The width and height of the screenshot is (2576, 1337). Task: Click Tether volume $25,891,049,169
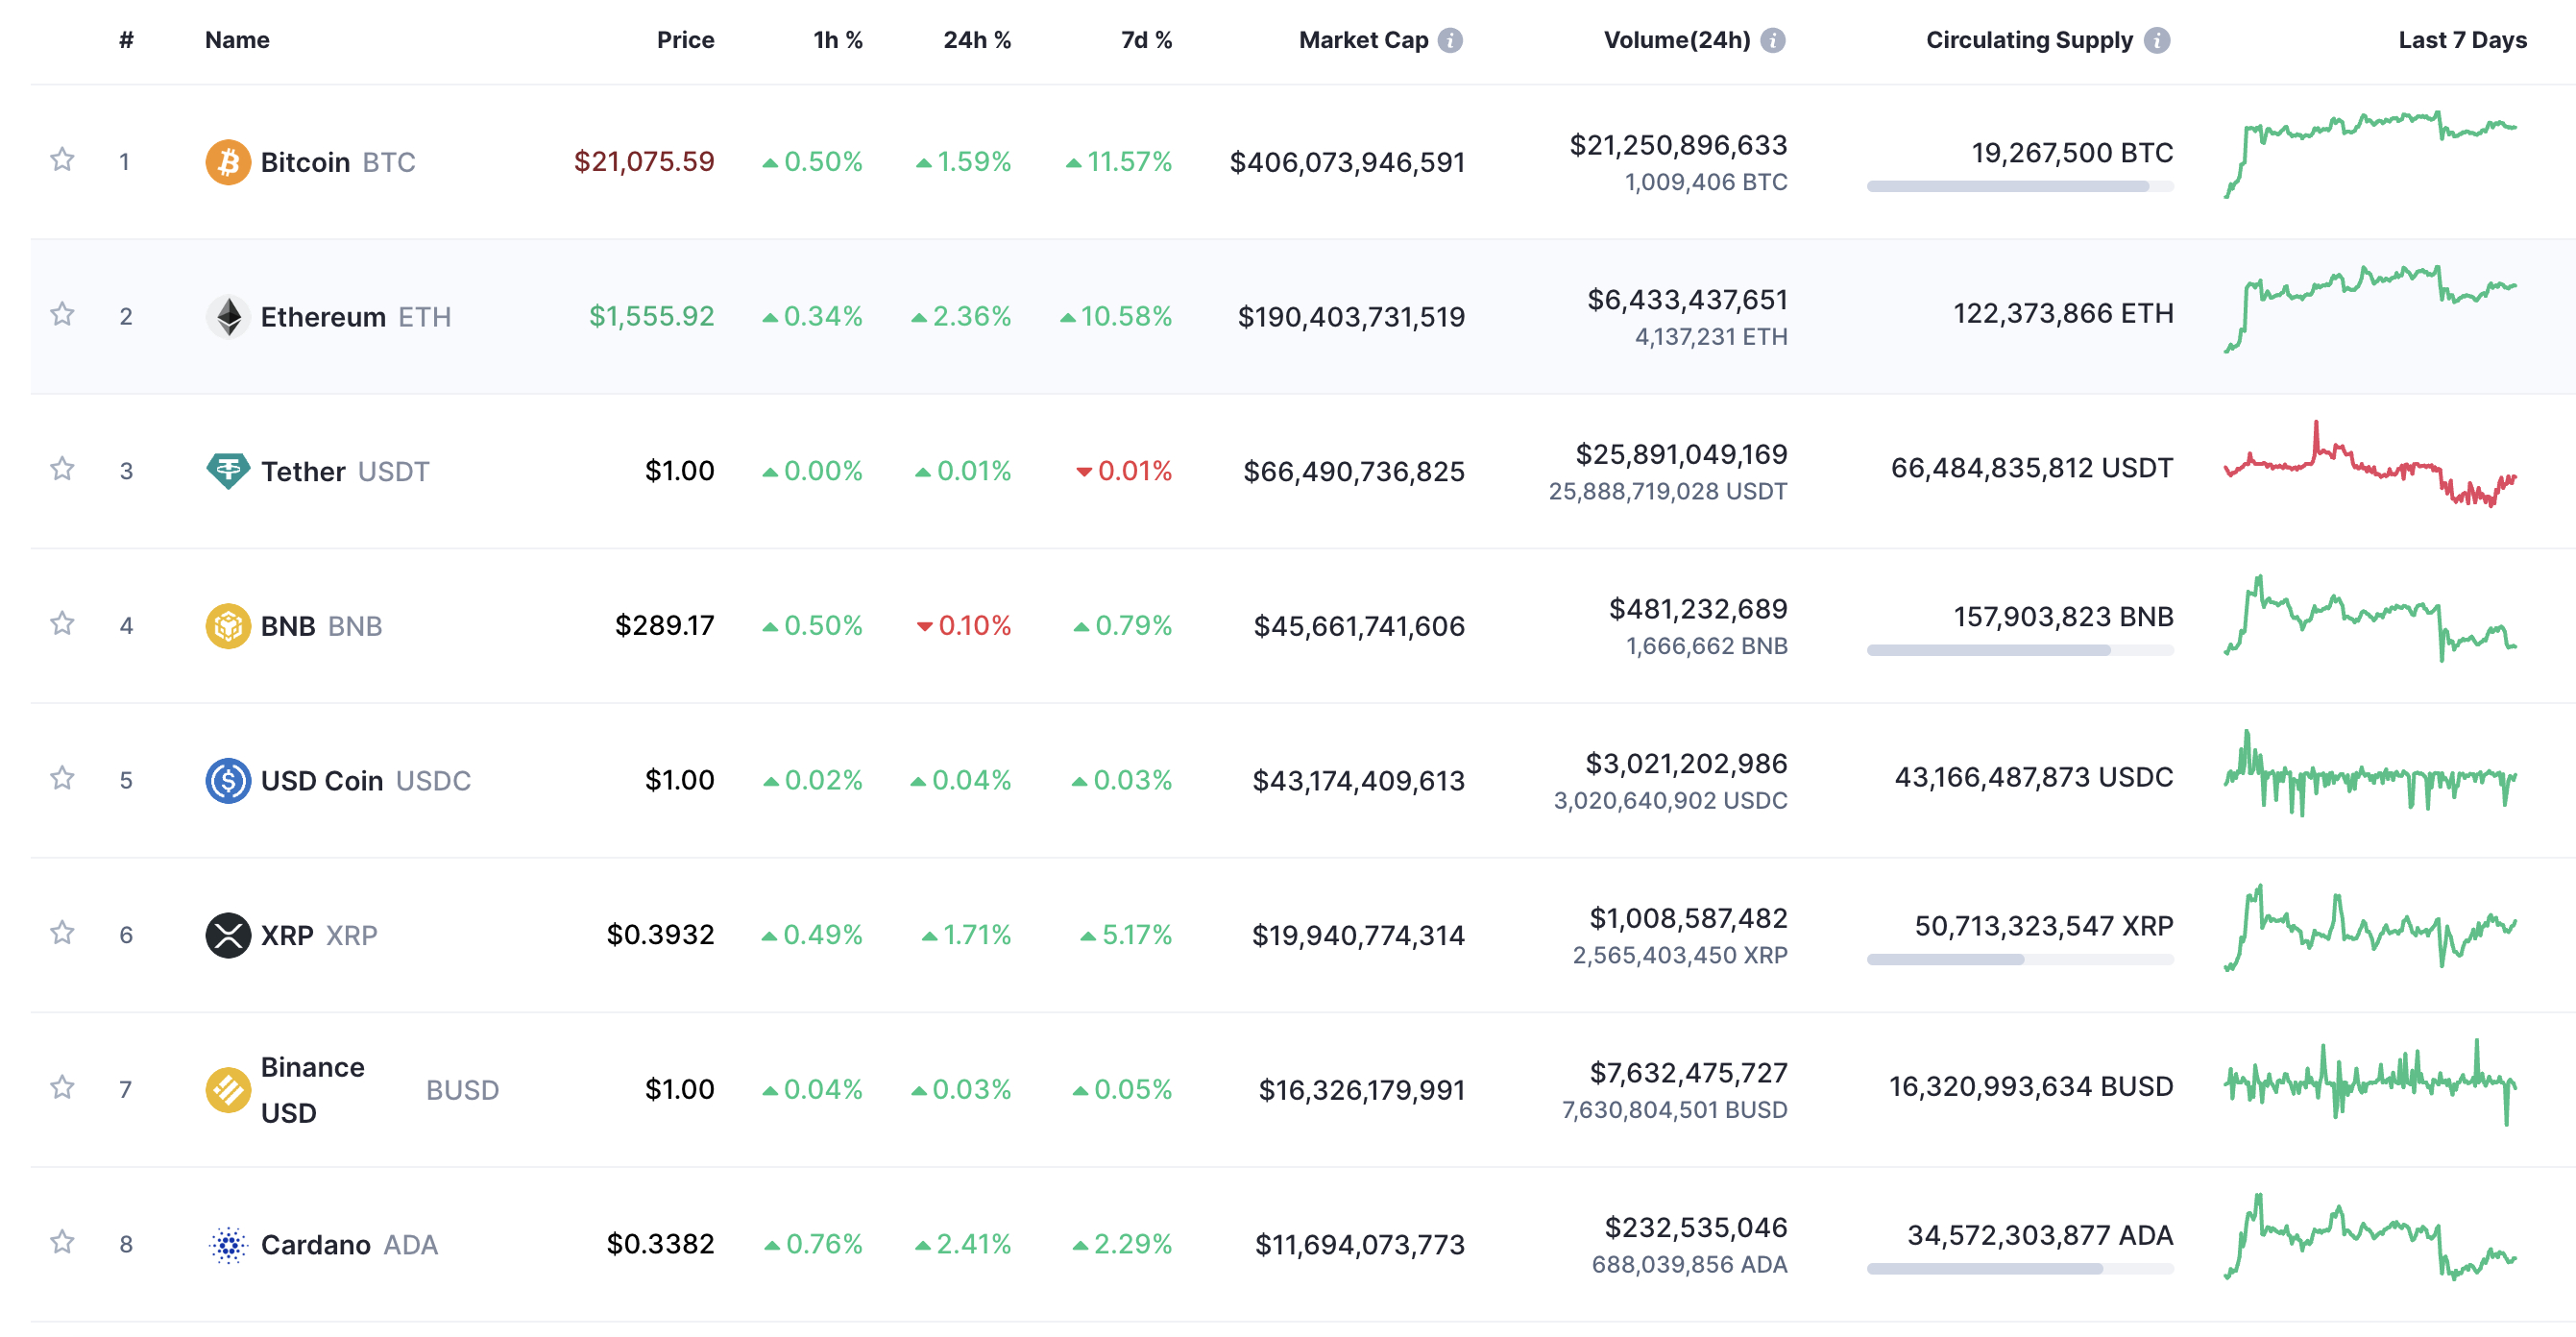(1681, 454)
